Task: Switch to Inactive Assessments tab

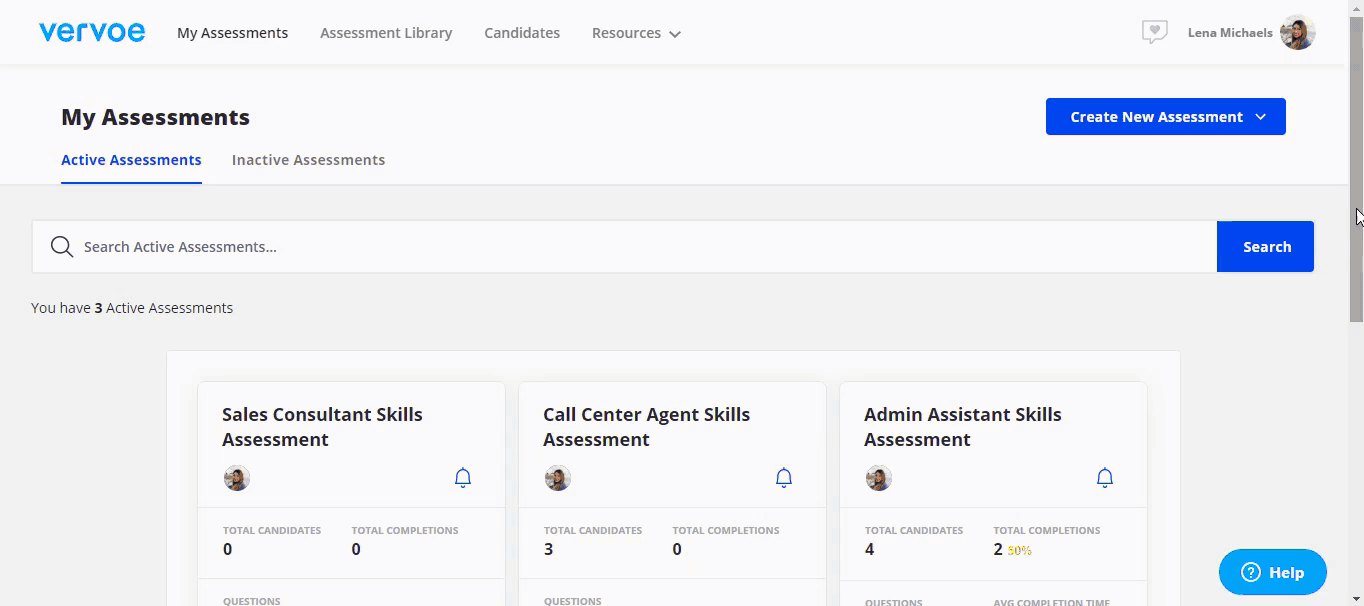Action: pos(308,160)
